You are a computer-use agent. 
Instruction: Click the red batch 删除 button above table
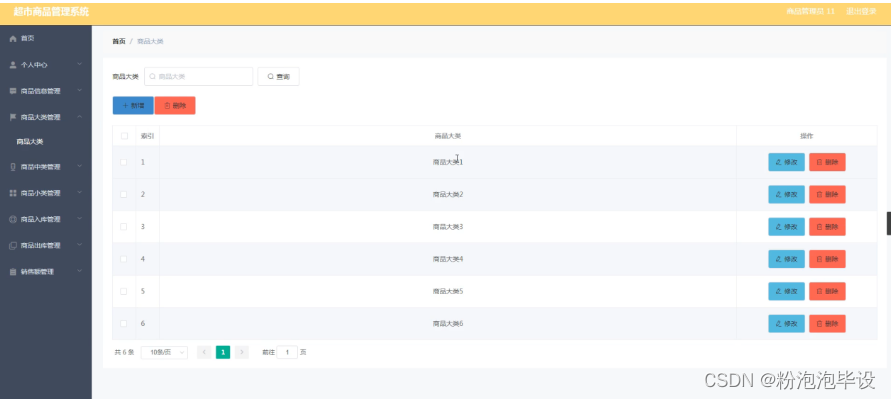coord(175,105)
